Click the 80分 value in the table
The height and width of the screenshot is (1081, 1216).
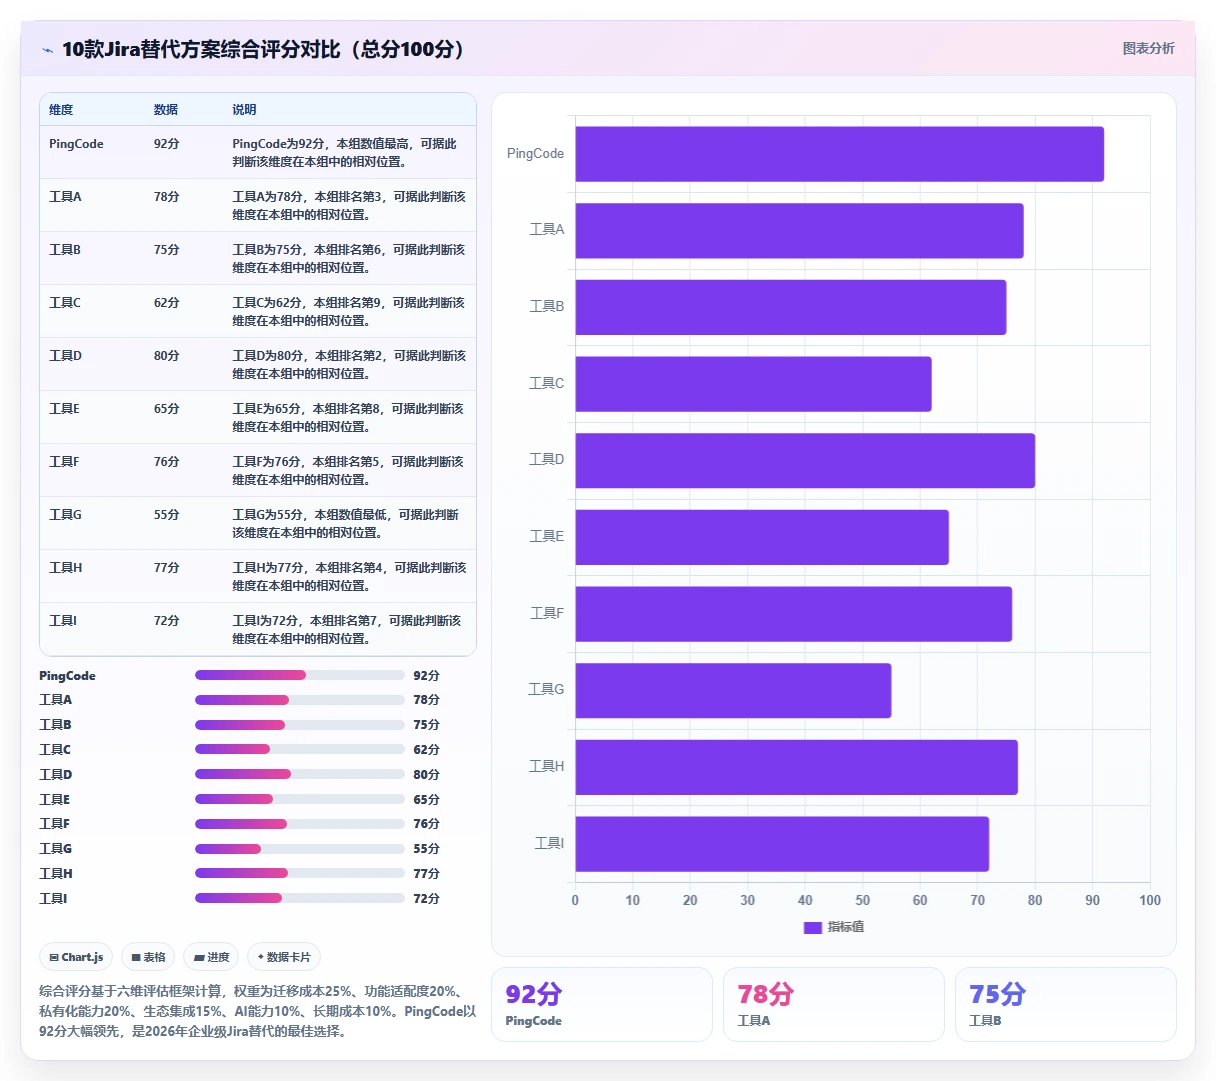[166, 356]
